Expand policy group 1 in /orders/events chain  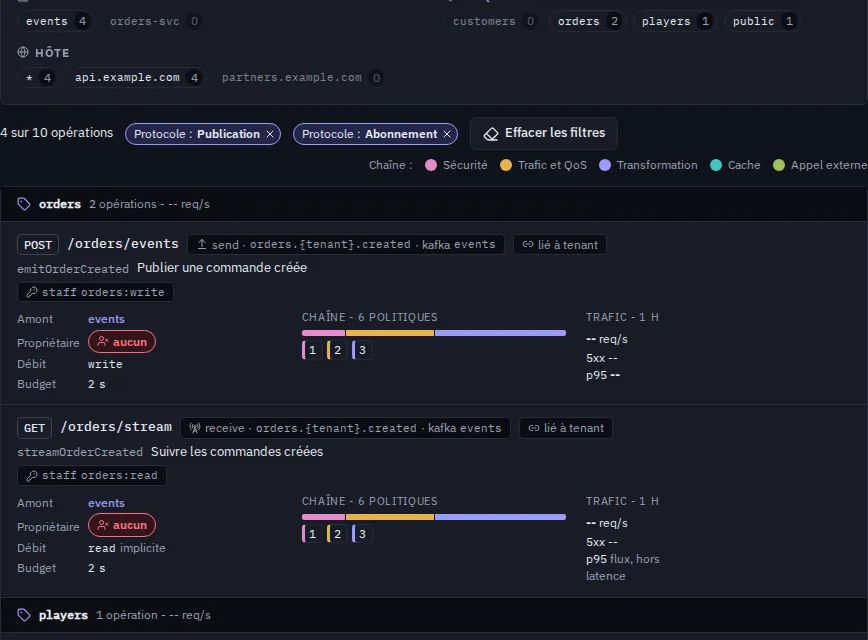click(x=312, y=350)
